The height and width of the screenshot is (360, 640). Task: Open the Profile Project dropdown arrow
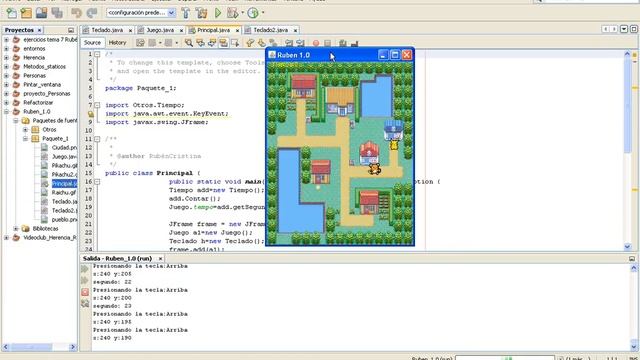pos(263,13)
